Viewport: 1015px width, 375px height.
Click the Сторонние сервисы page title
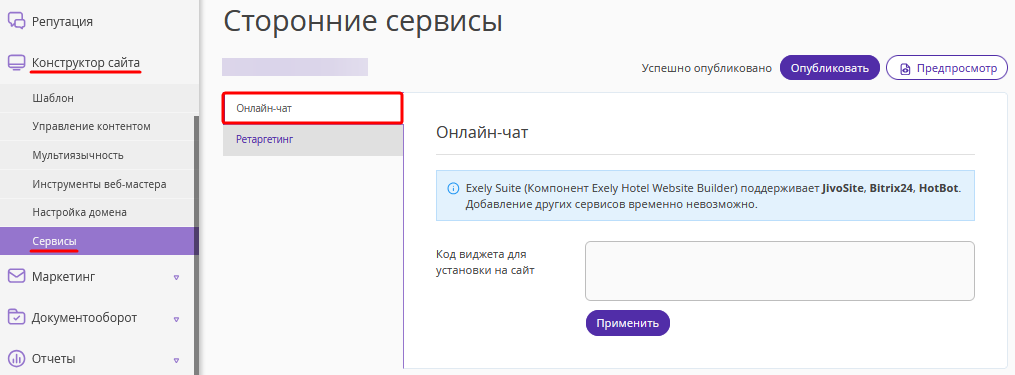point(362,21)
